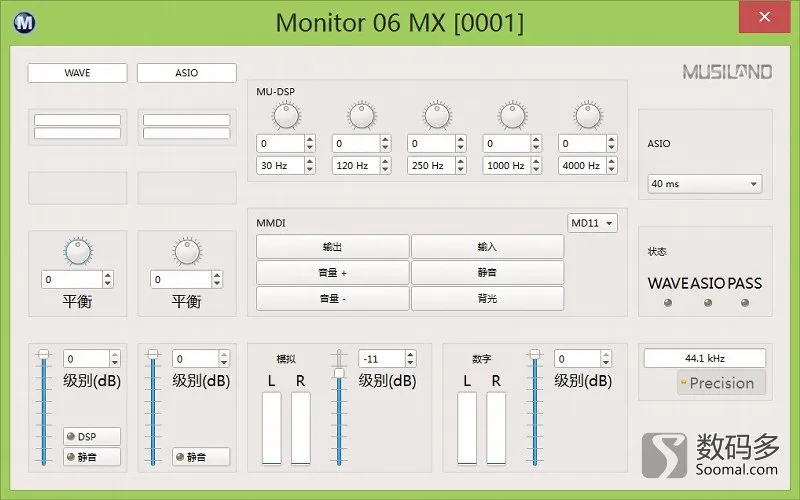Click the WAVE status indicator light
The image size is (800, 500).
pos(667,303)
